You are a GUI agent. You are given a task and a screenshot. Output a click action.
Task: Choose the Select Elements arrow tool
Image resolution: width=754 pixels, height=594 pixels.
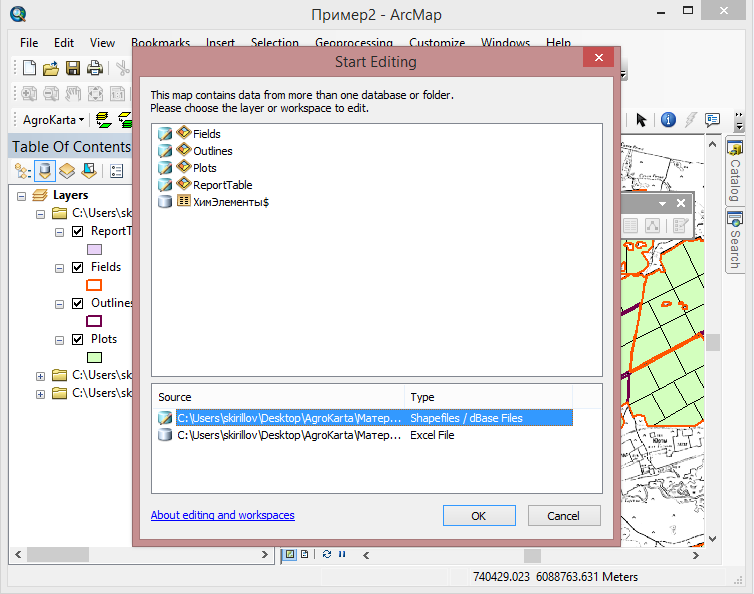pyautogui.click(x=641, y=119)
